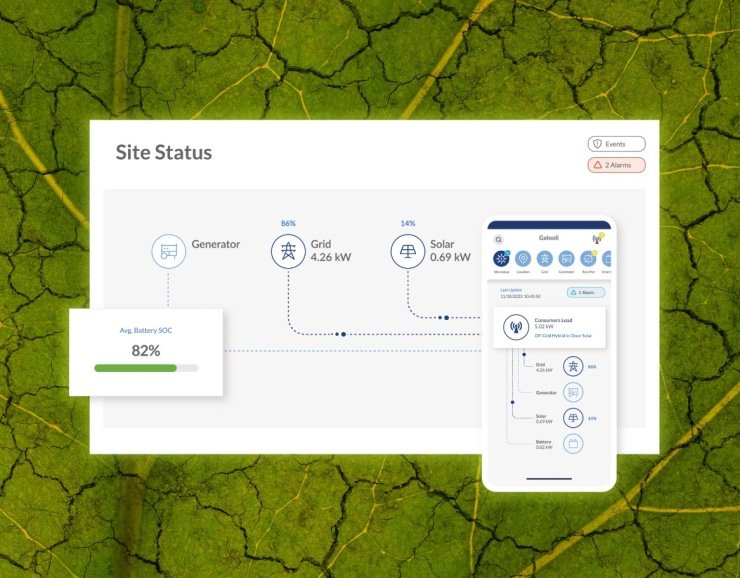Click the Solar panel icon on dashboard
The height and width of the screenshot is (578, 740).
click(x=408, y=251)
